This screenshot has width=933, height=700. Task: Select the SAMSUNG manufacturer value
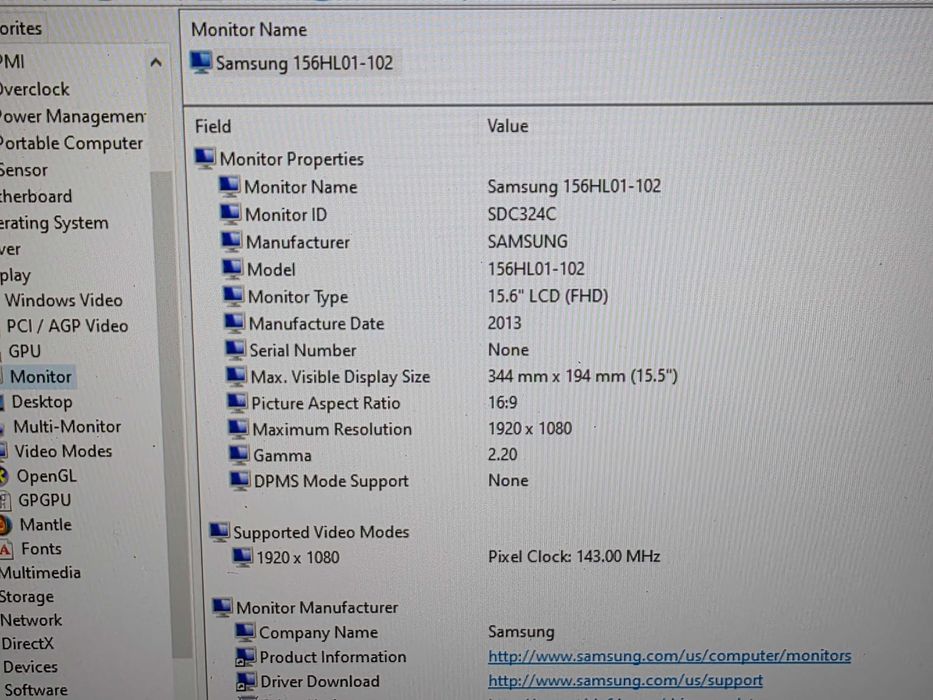(527, 241)
